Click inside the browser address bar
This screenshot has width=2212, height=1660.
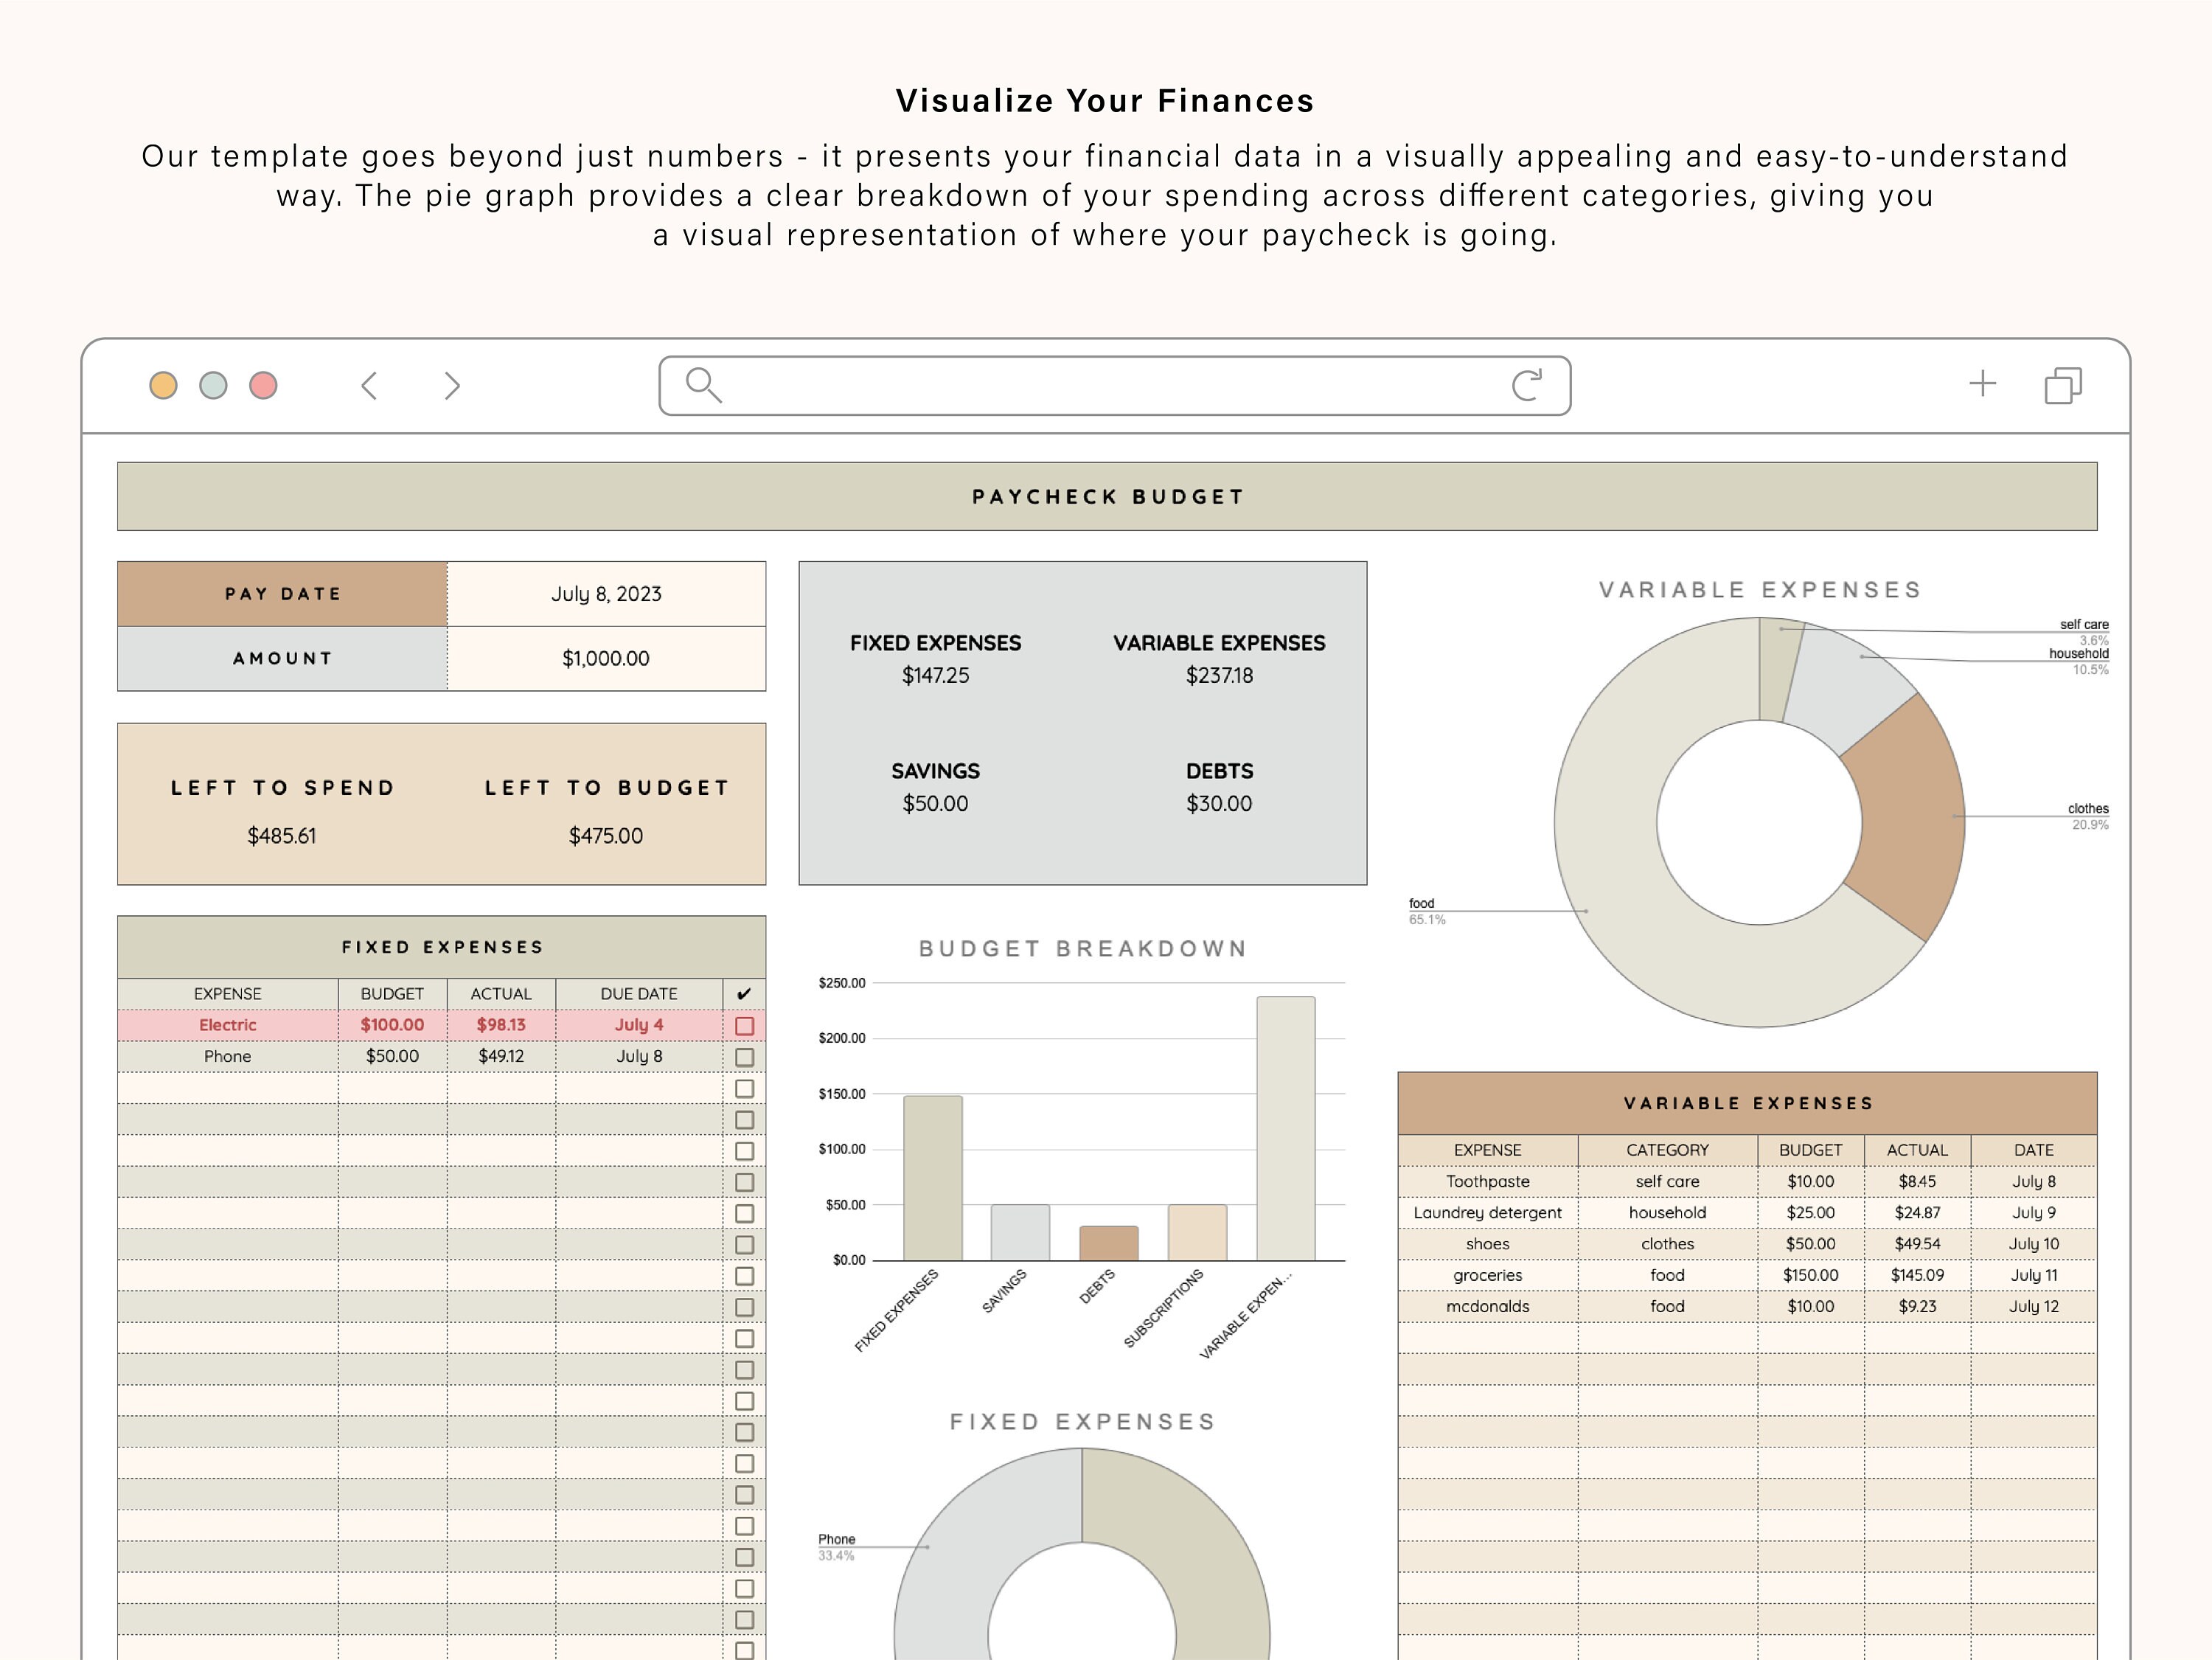click(x=1100, y=387)
